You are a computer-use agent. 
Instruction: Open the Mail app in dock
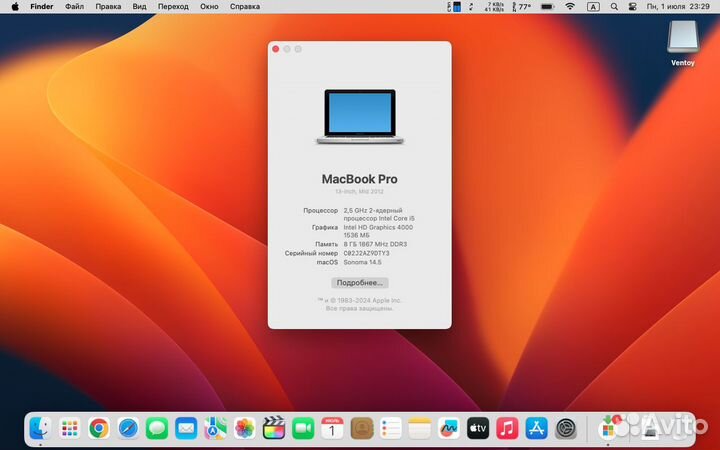(186, 428)
